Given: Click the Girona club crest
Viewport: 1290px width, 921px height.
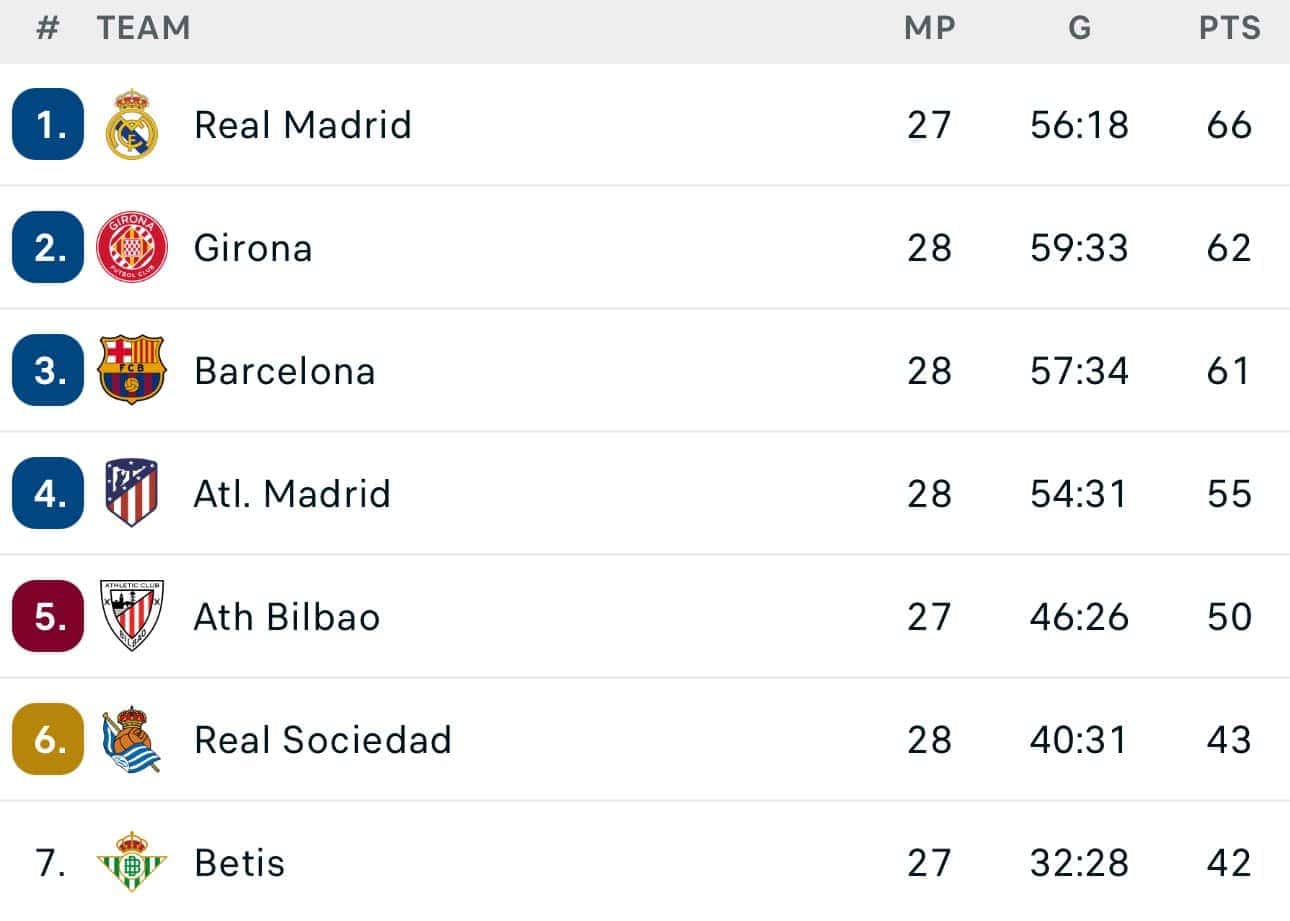Looking at the screenshot, I should pos(131,248).
